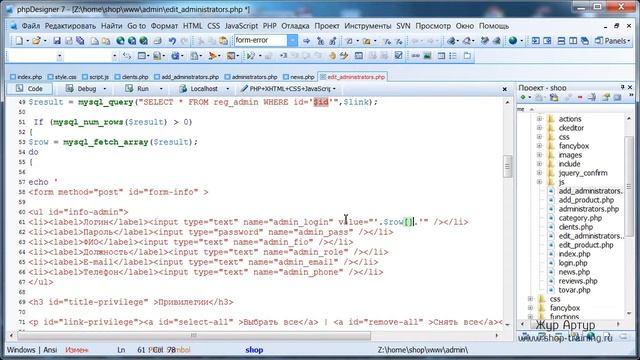The image size is (640, 360).
Task: Open the SVN menu
Action: tap(403, 26)
